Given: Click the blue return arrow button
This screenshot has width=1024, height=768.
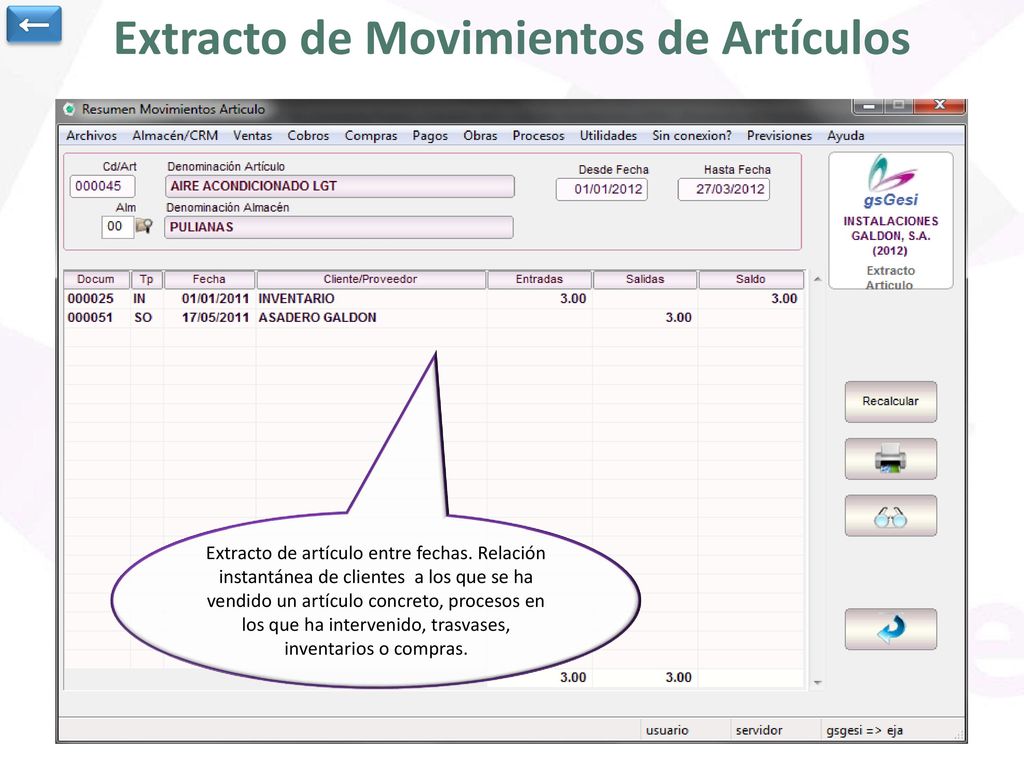Looking at the screenshot, I should 890,629.
